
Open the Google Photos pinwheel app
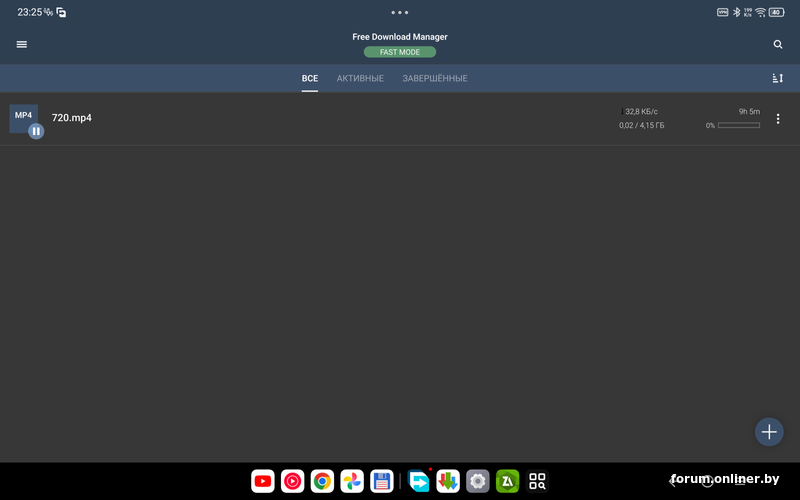(352, 481)
